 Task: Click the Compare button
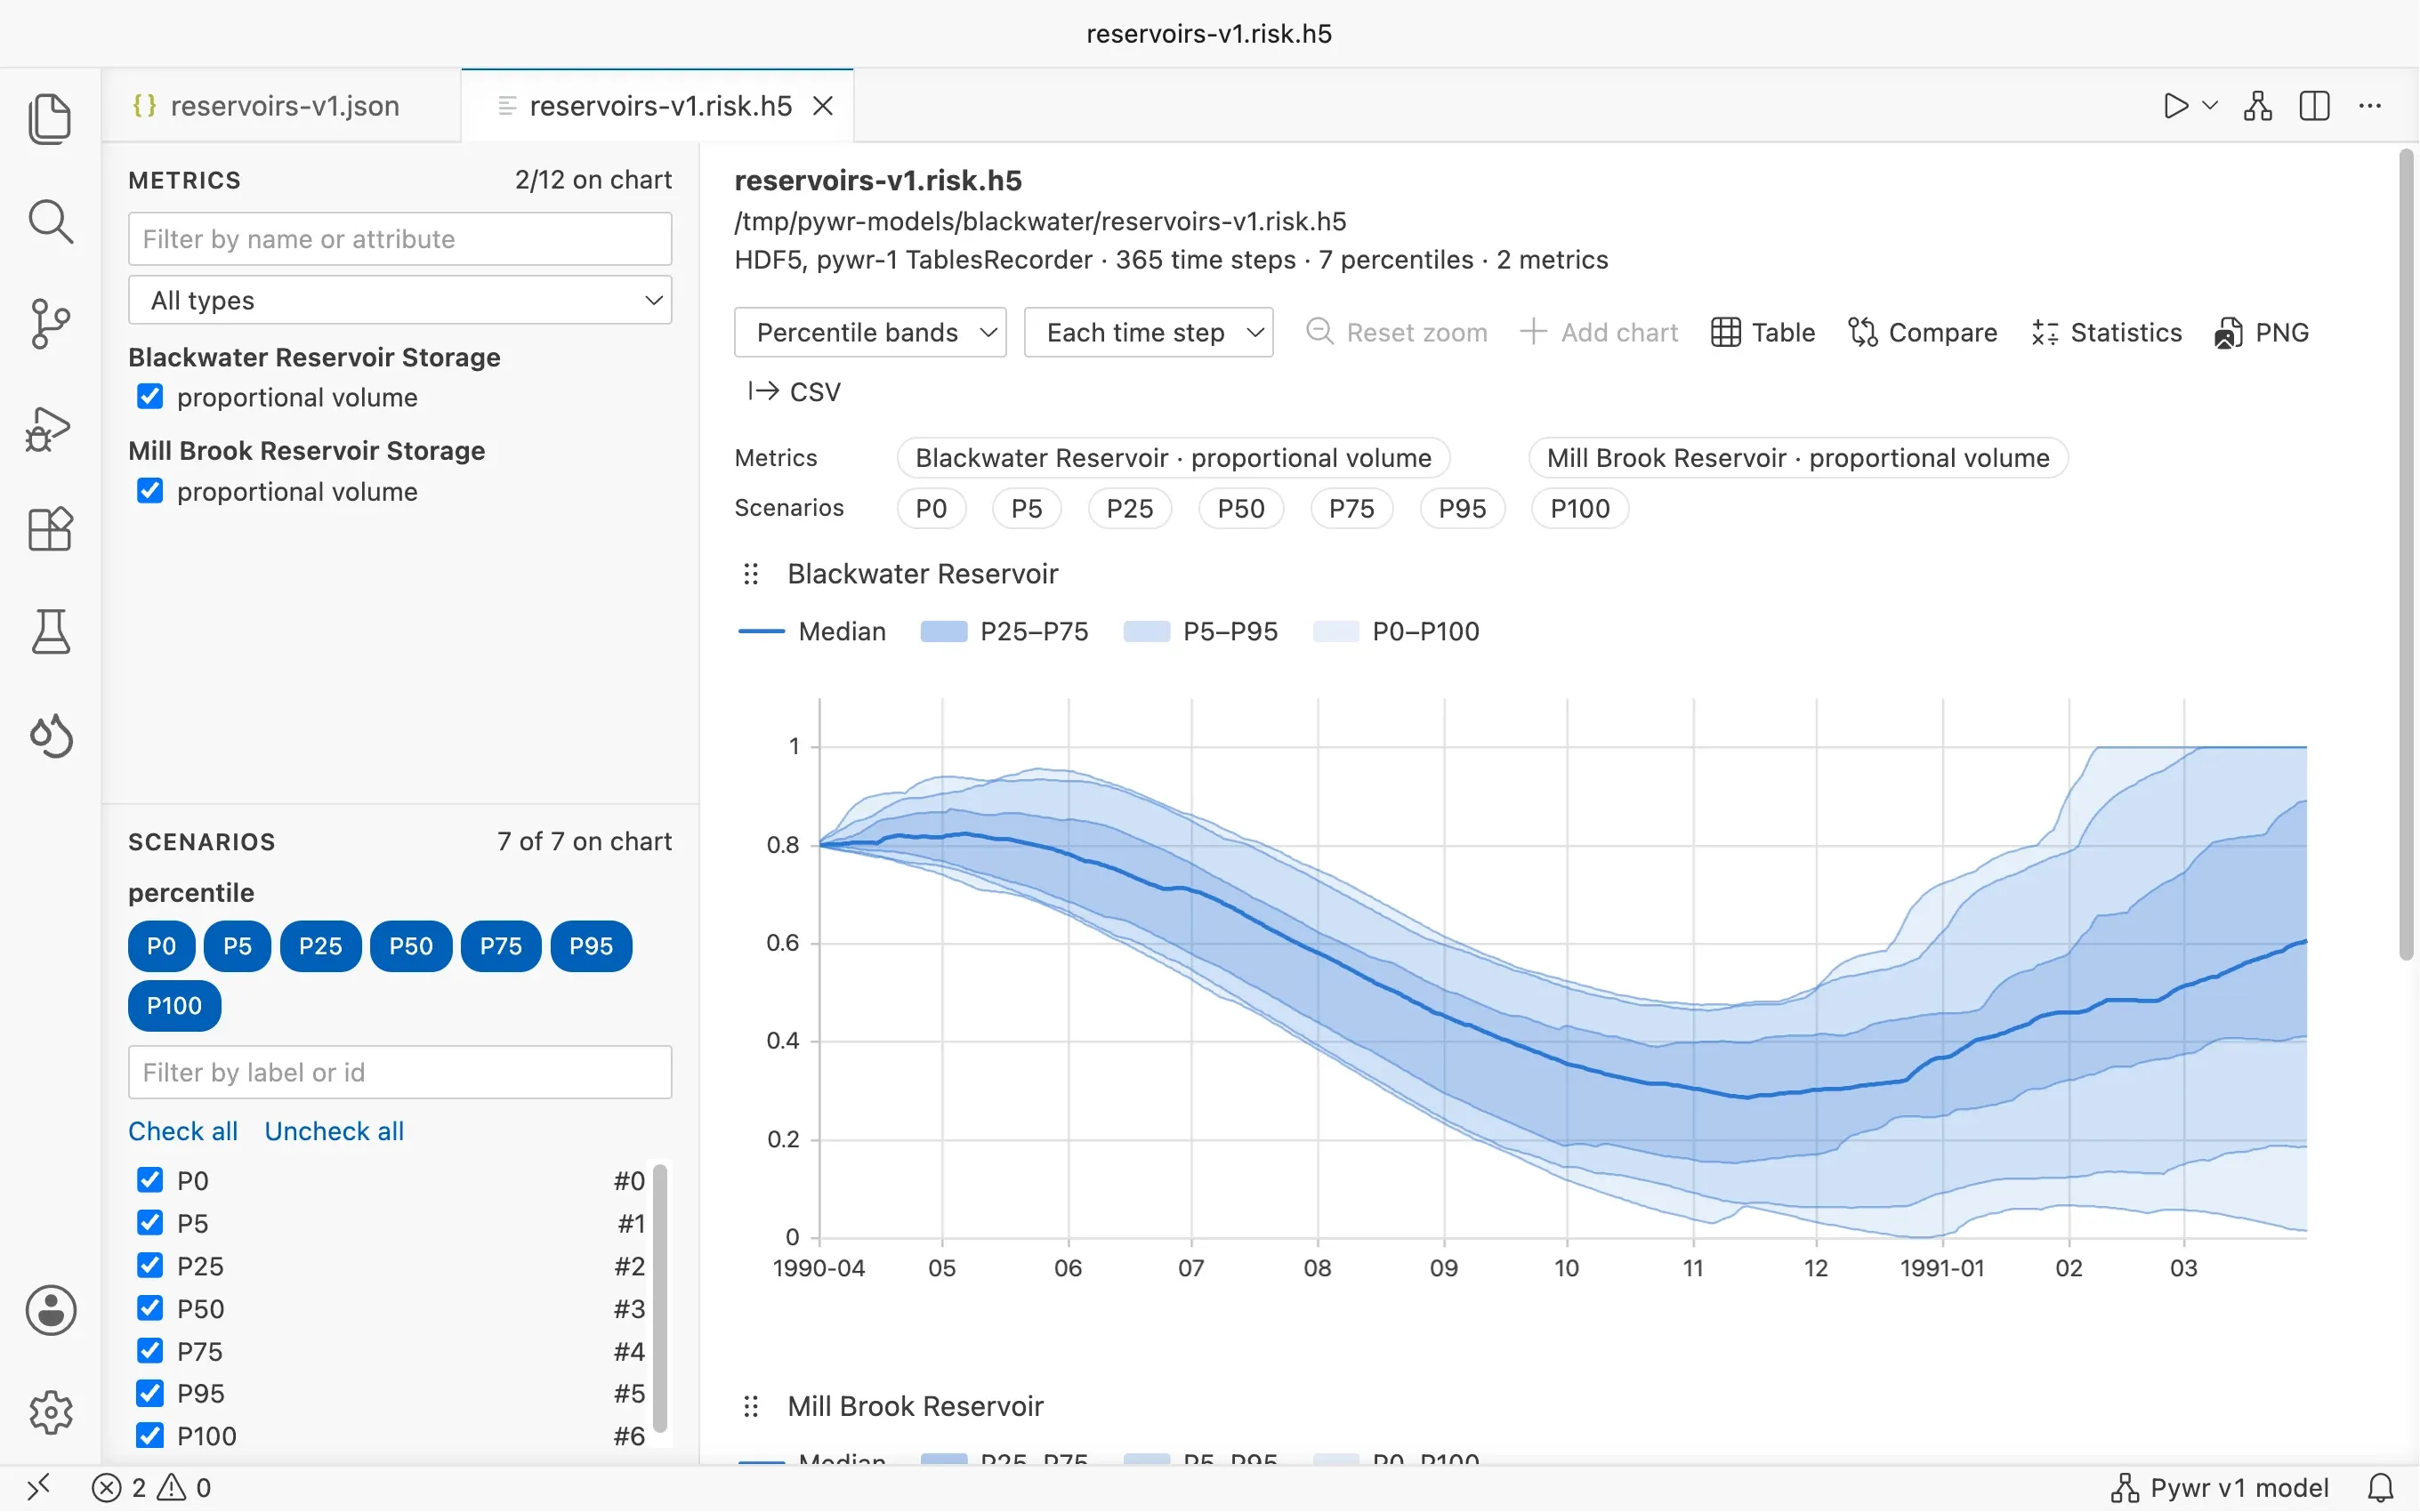click(1922, 332)
